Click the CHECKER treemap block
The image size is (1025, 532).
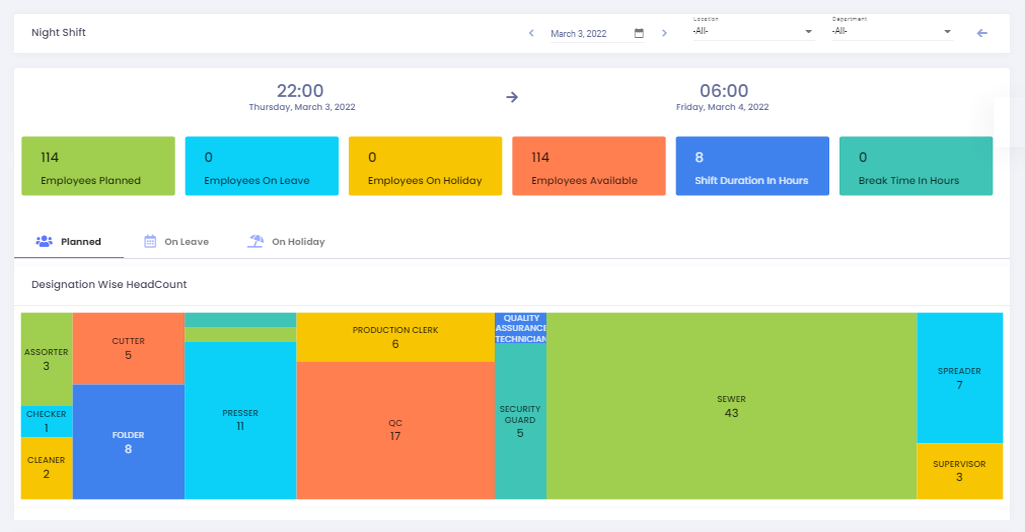point(46,422)
